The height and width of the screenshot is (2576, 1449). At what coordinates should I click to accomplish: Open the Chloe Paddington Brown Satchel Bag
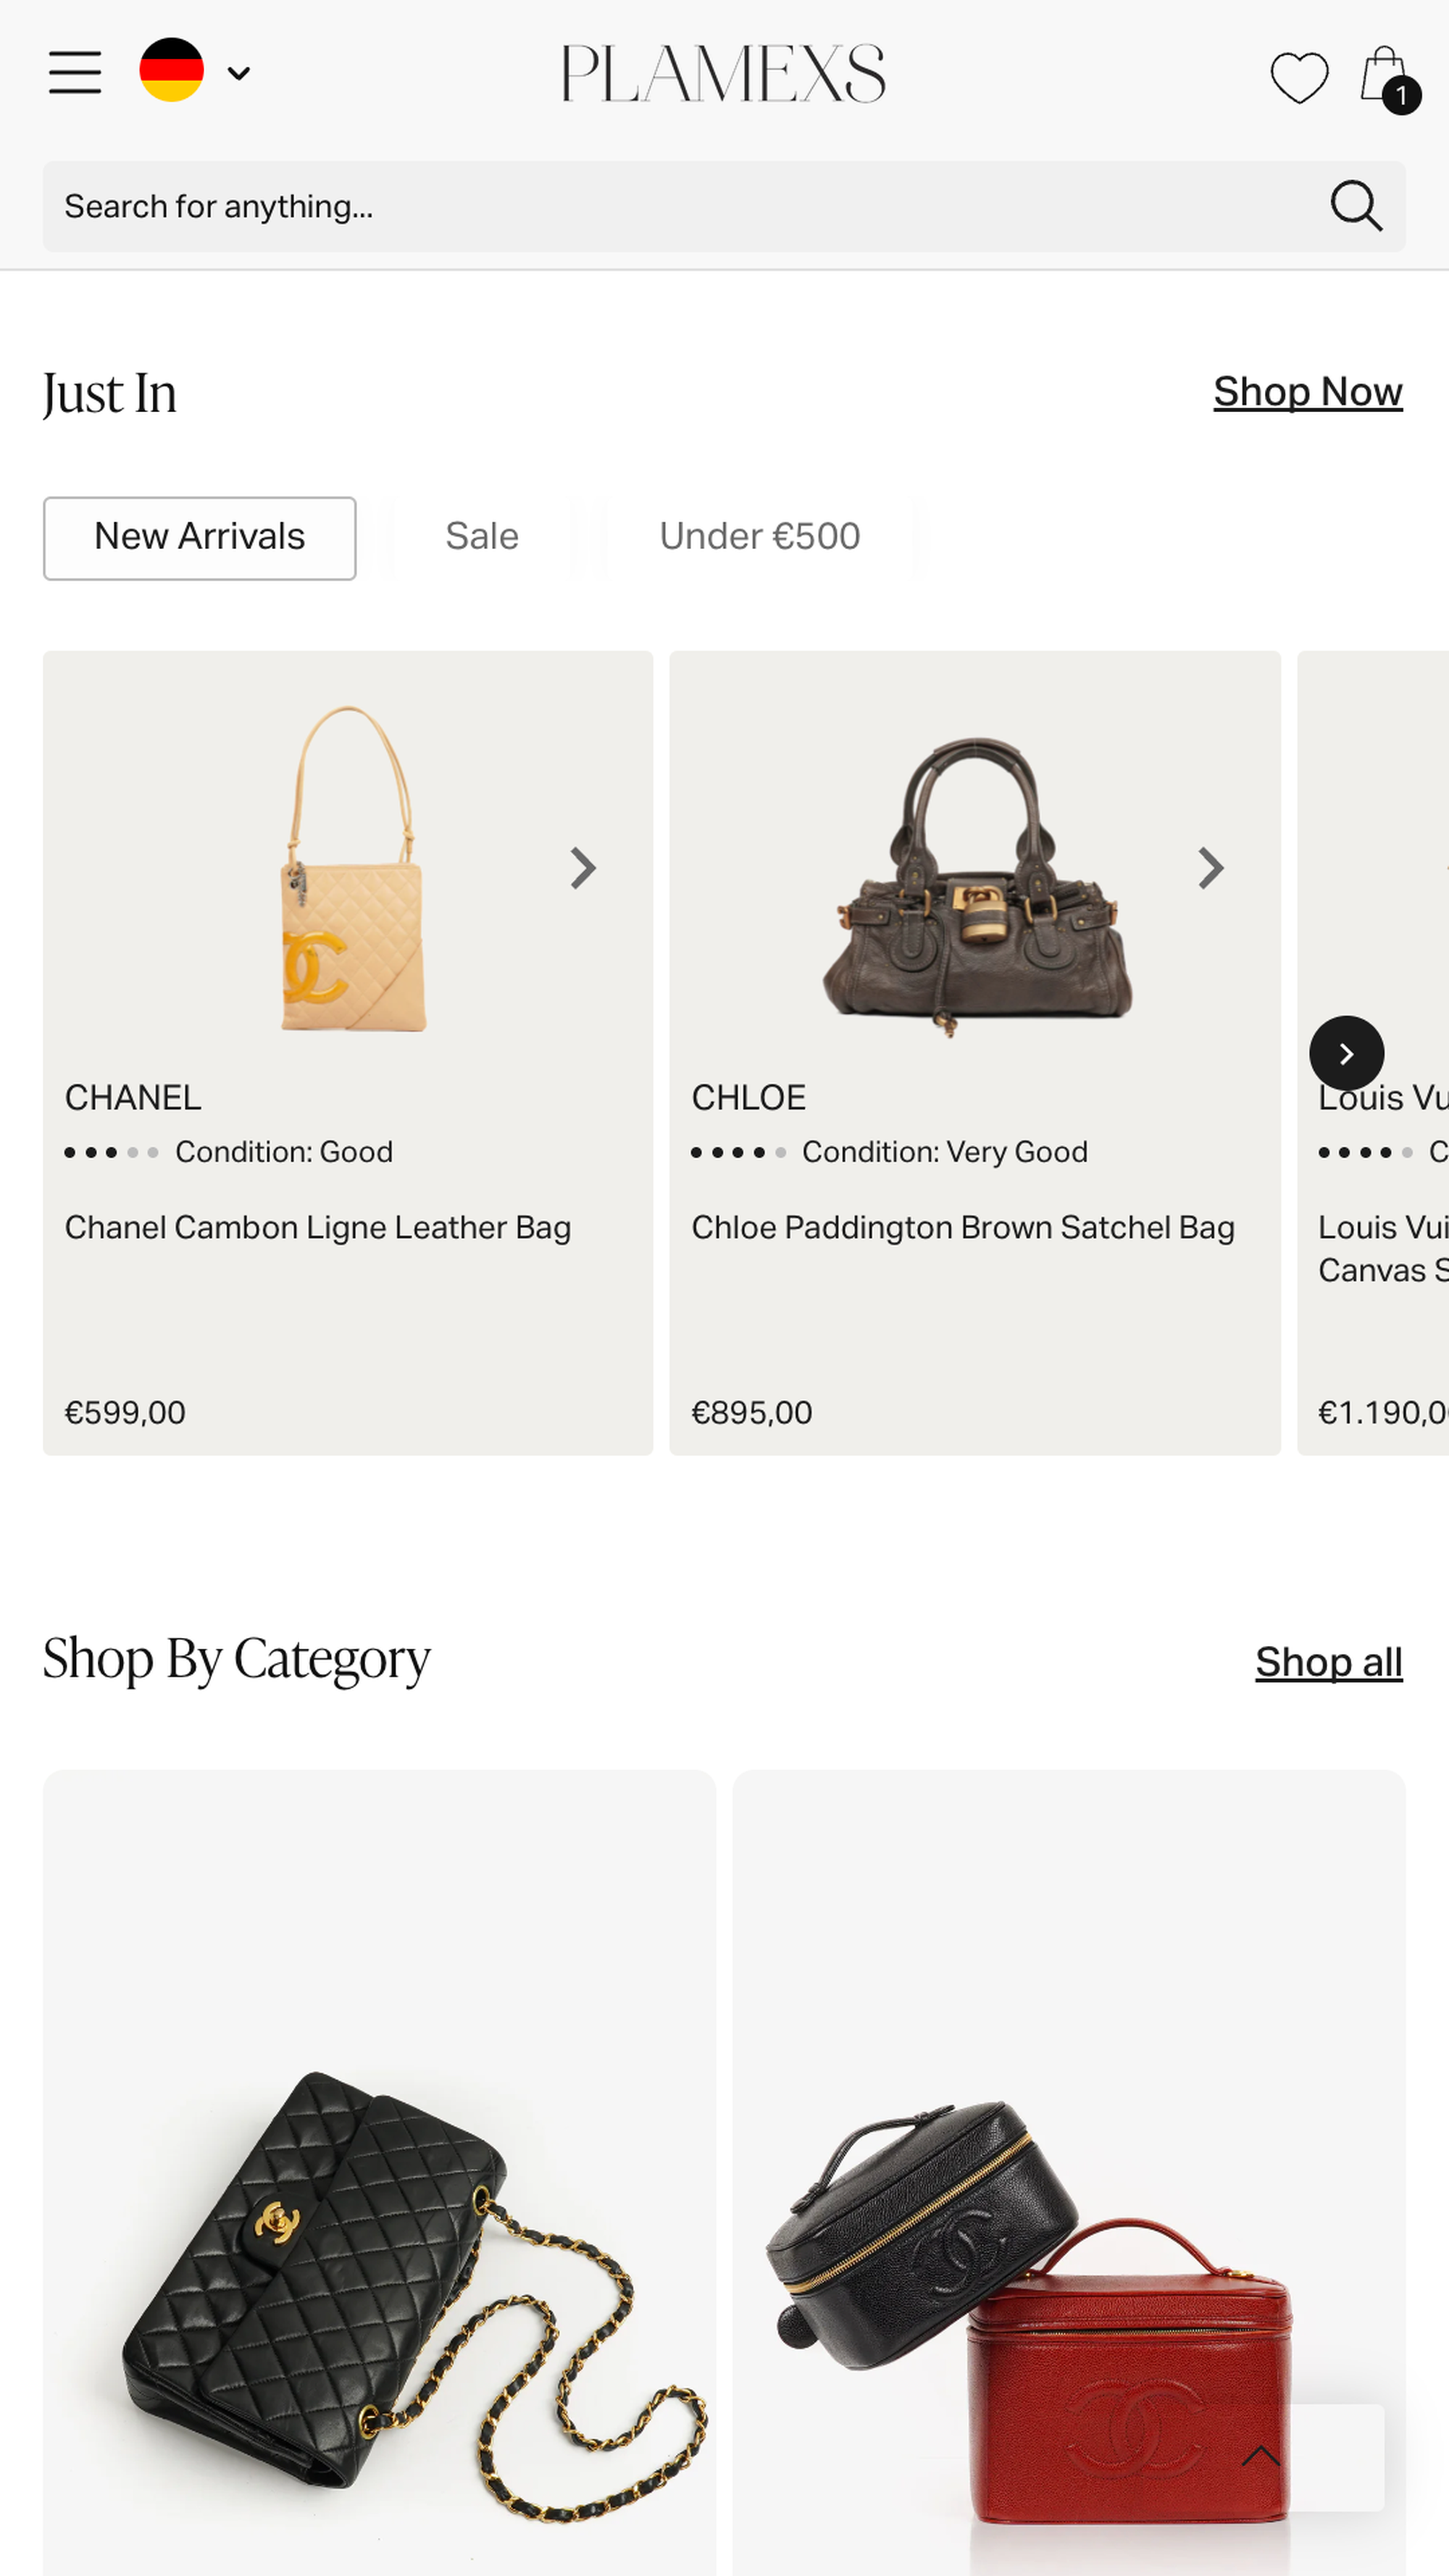coord(963,1227)
